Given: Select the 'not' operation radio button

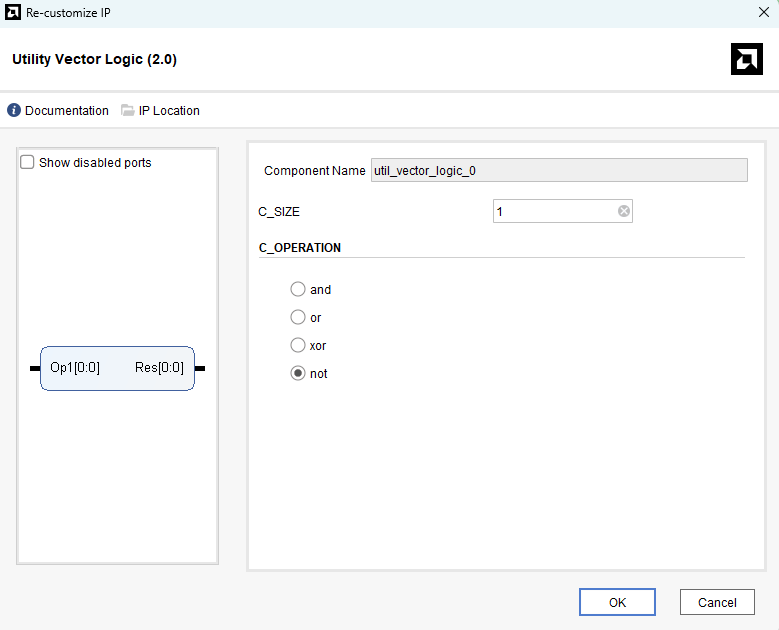Looking at the screenshot, I should click(298, 373).
